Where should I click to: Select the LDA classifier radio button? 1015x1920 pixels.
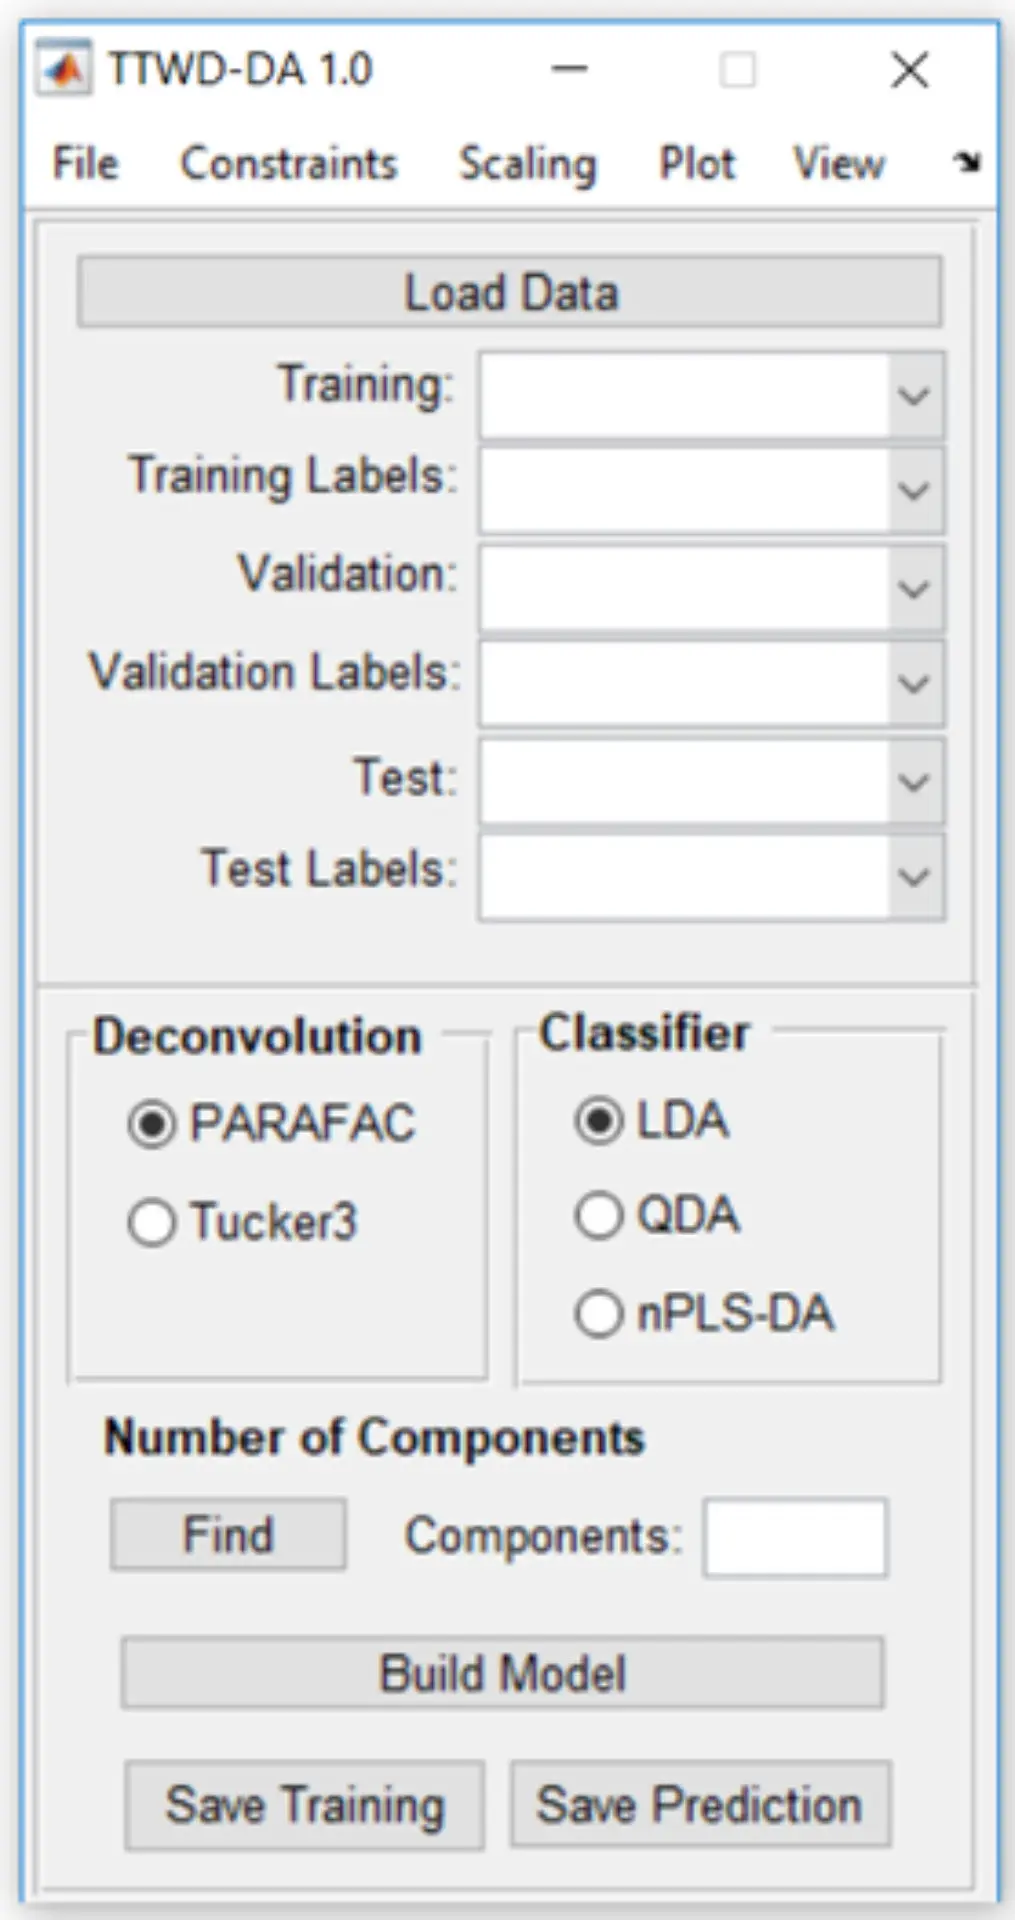(x=599, y=1120)
